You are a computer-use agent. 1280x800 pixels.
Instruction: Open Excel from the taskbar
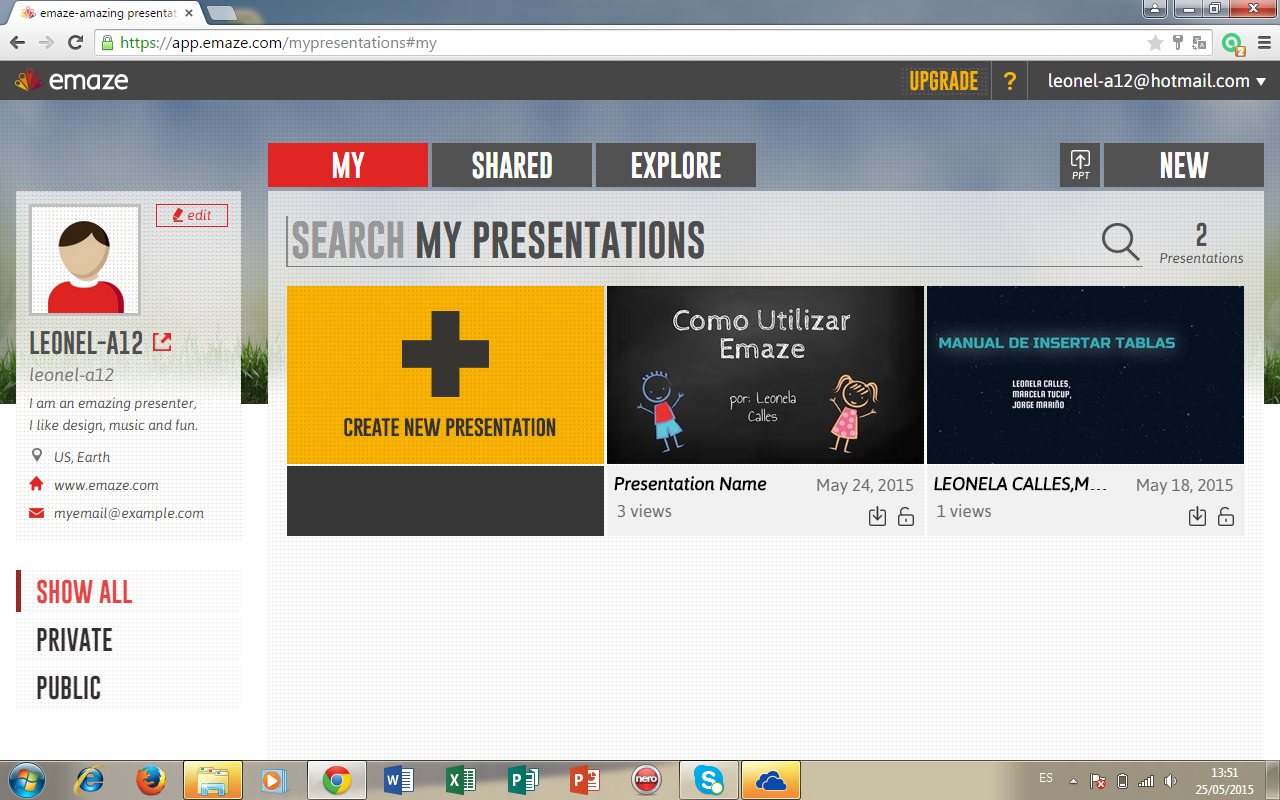[460, 780]
